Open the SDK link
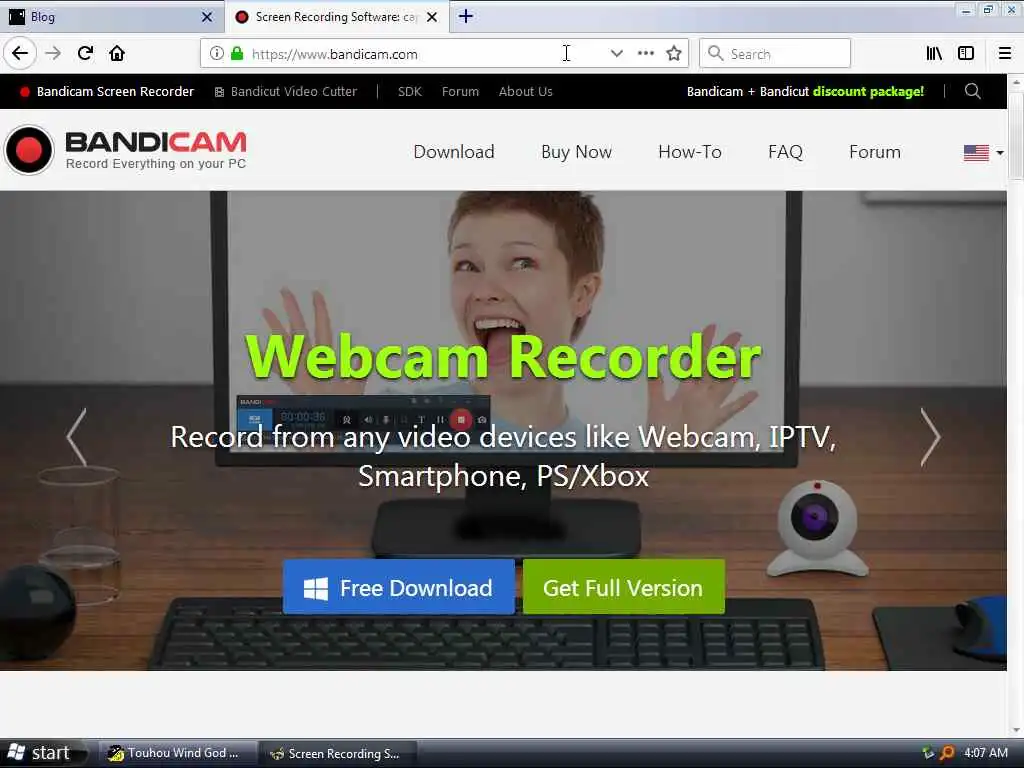This screenshot has width=1024, height=768. [x=409, y=91]
